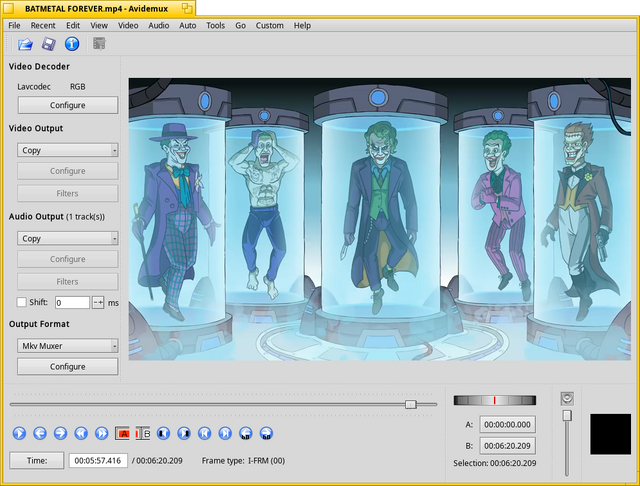Click the Frame type I-FRM (00) label
The image size is (640, 486).
[243, 460]
